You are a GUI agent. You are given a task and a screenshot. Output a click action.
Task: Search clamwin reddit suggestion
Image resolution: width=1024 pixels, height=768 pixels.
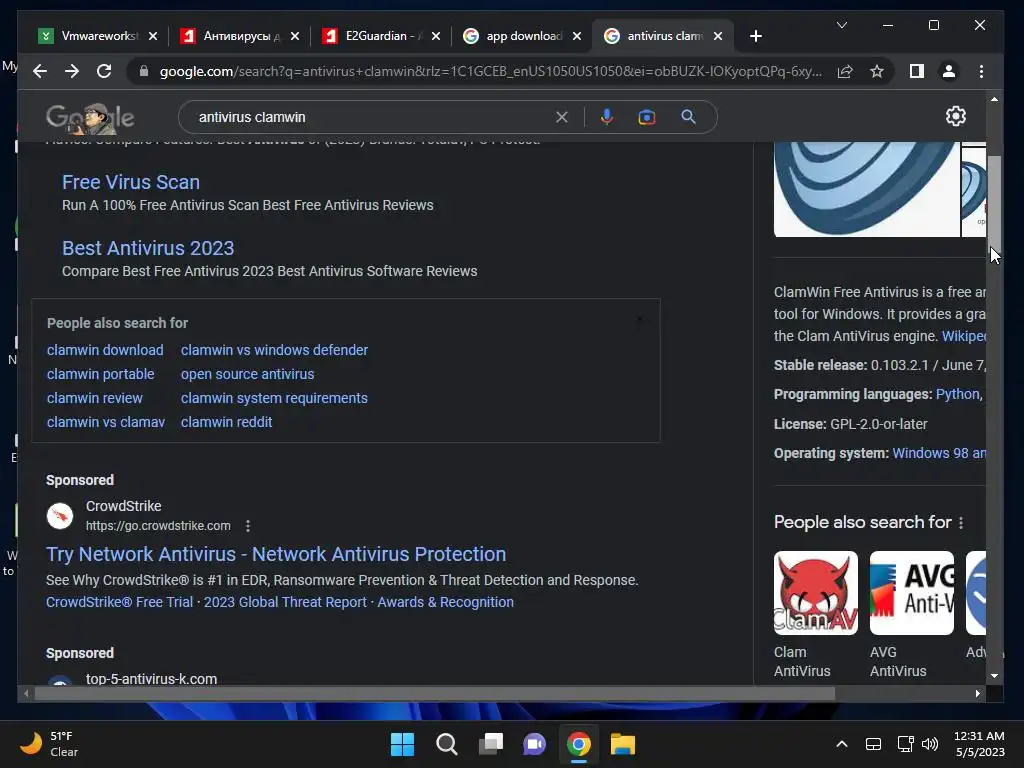(227, 423)
